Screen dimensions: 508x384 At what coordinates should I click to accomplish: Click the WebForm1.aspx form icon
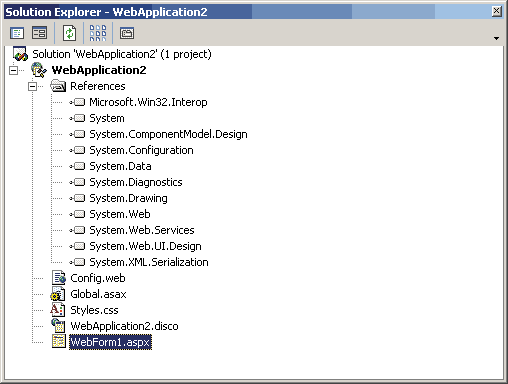click(x=59, y=342)
